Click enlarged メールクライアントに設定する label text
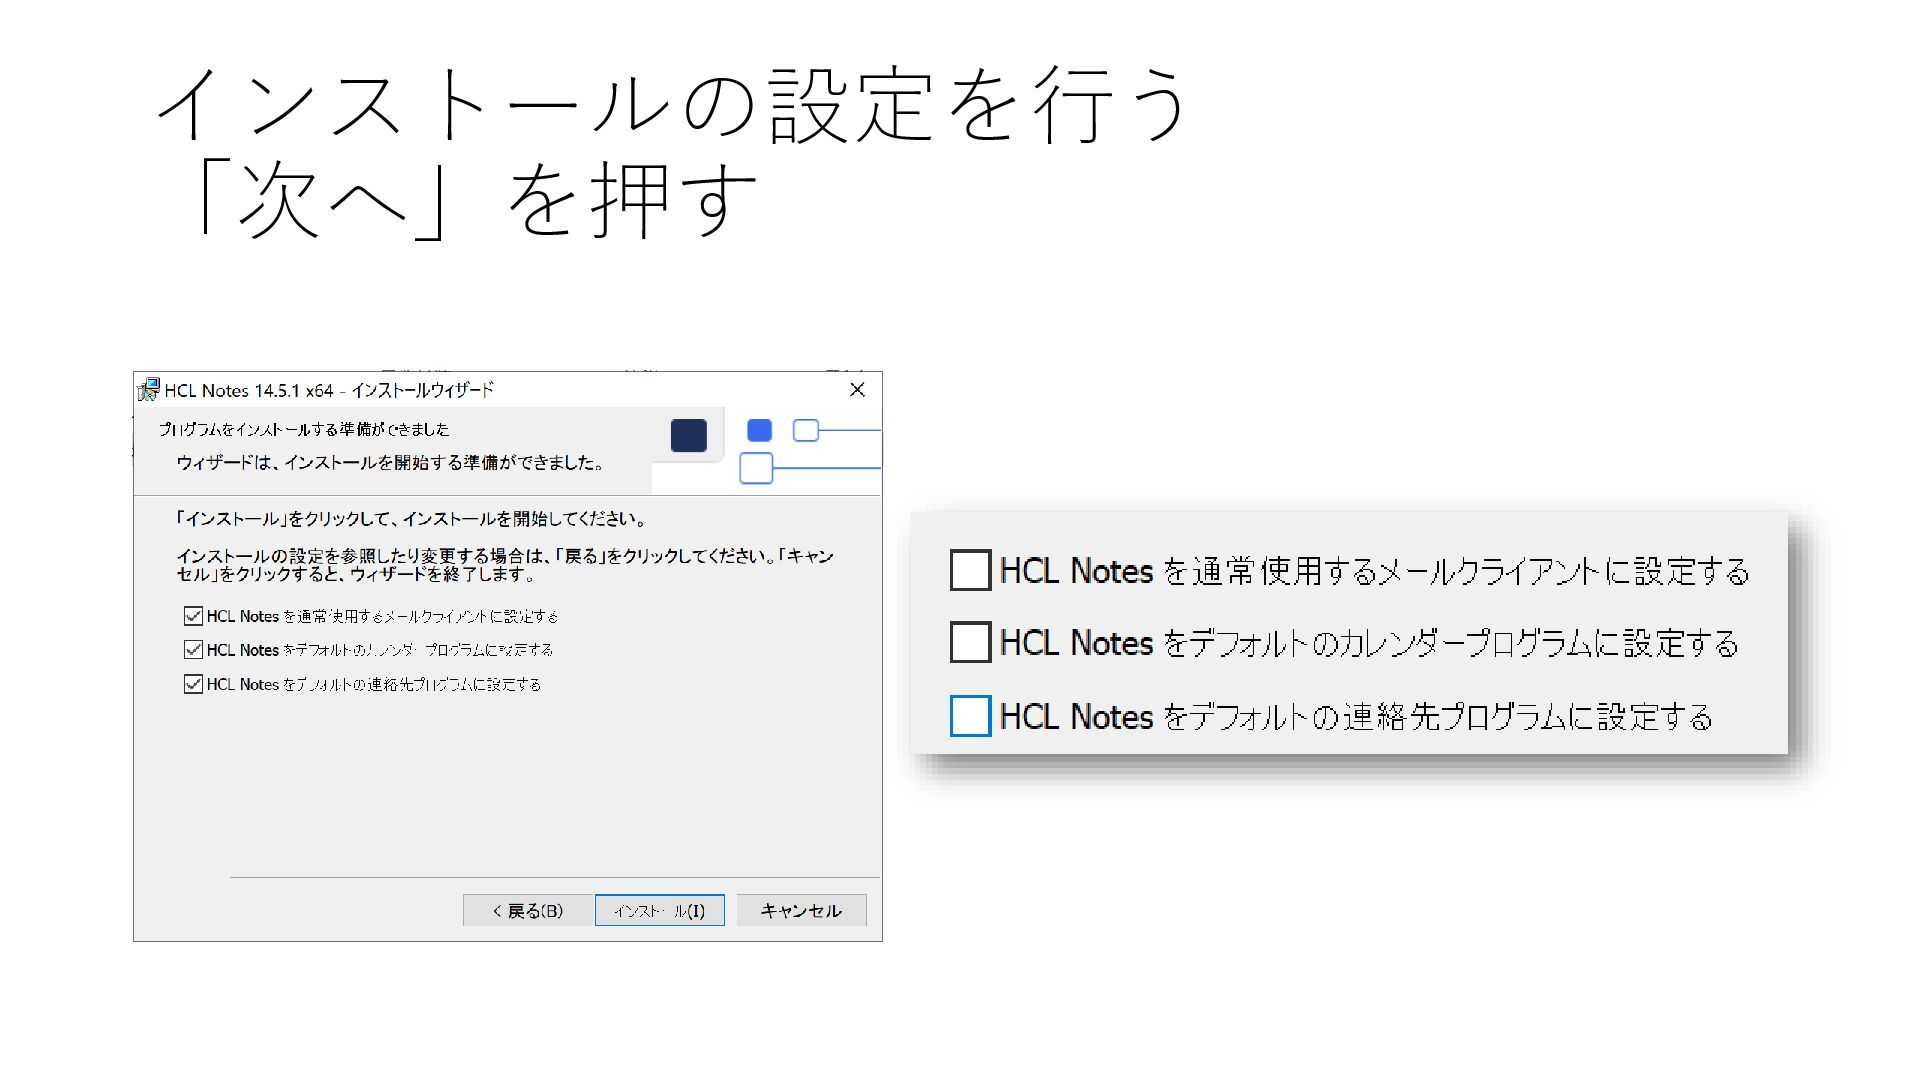Screen dimensions: 1920x1080 (1373, 571)
